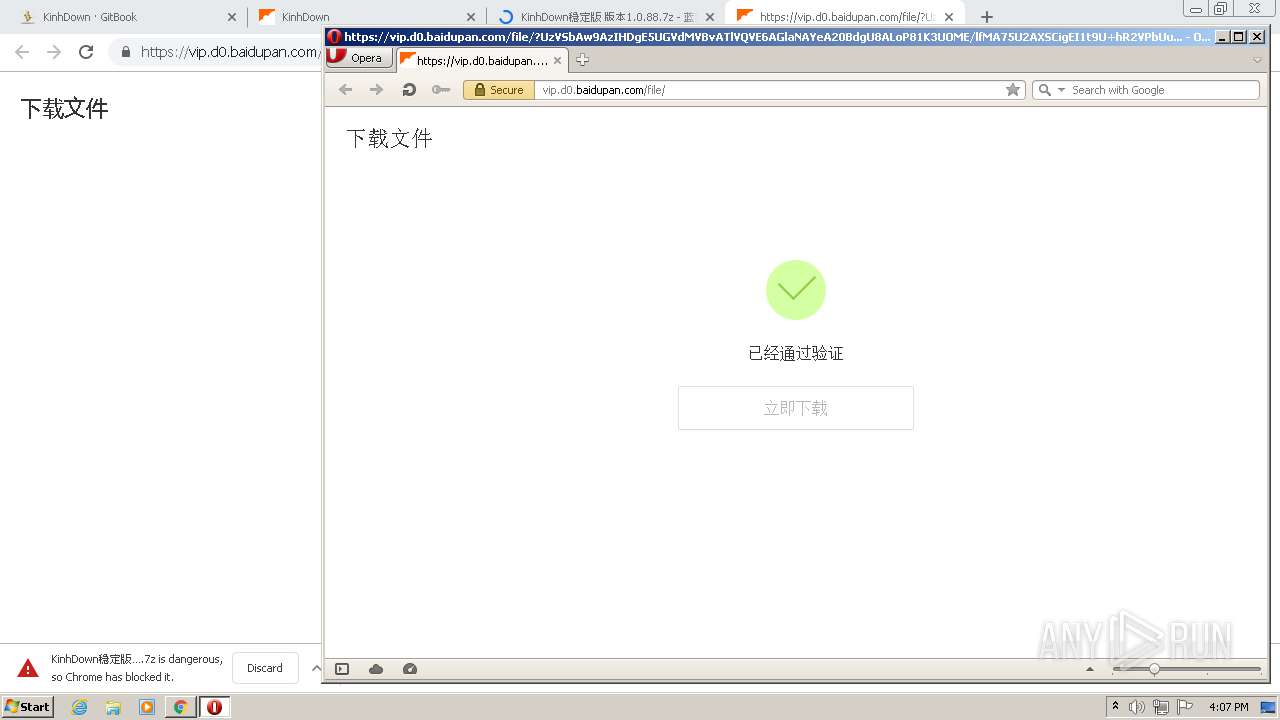The height and width of the screenshot is (720, 1280).
Task: Focus the Opera address field
Action: click(x=770, y=90)
